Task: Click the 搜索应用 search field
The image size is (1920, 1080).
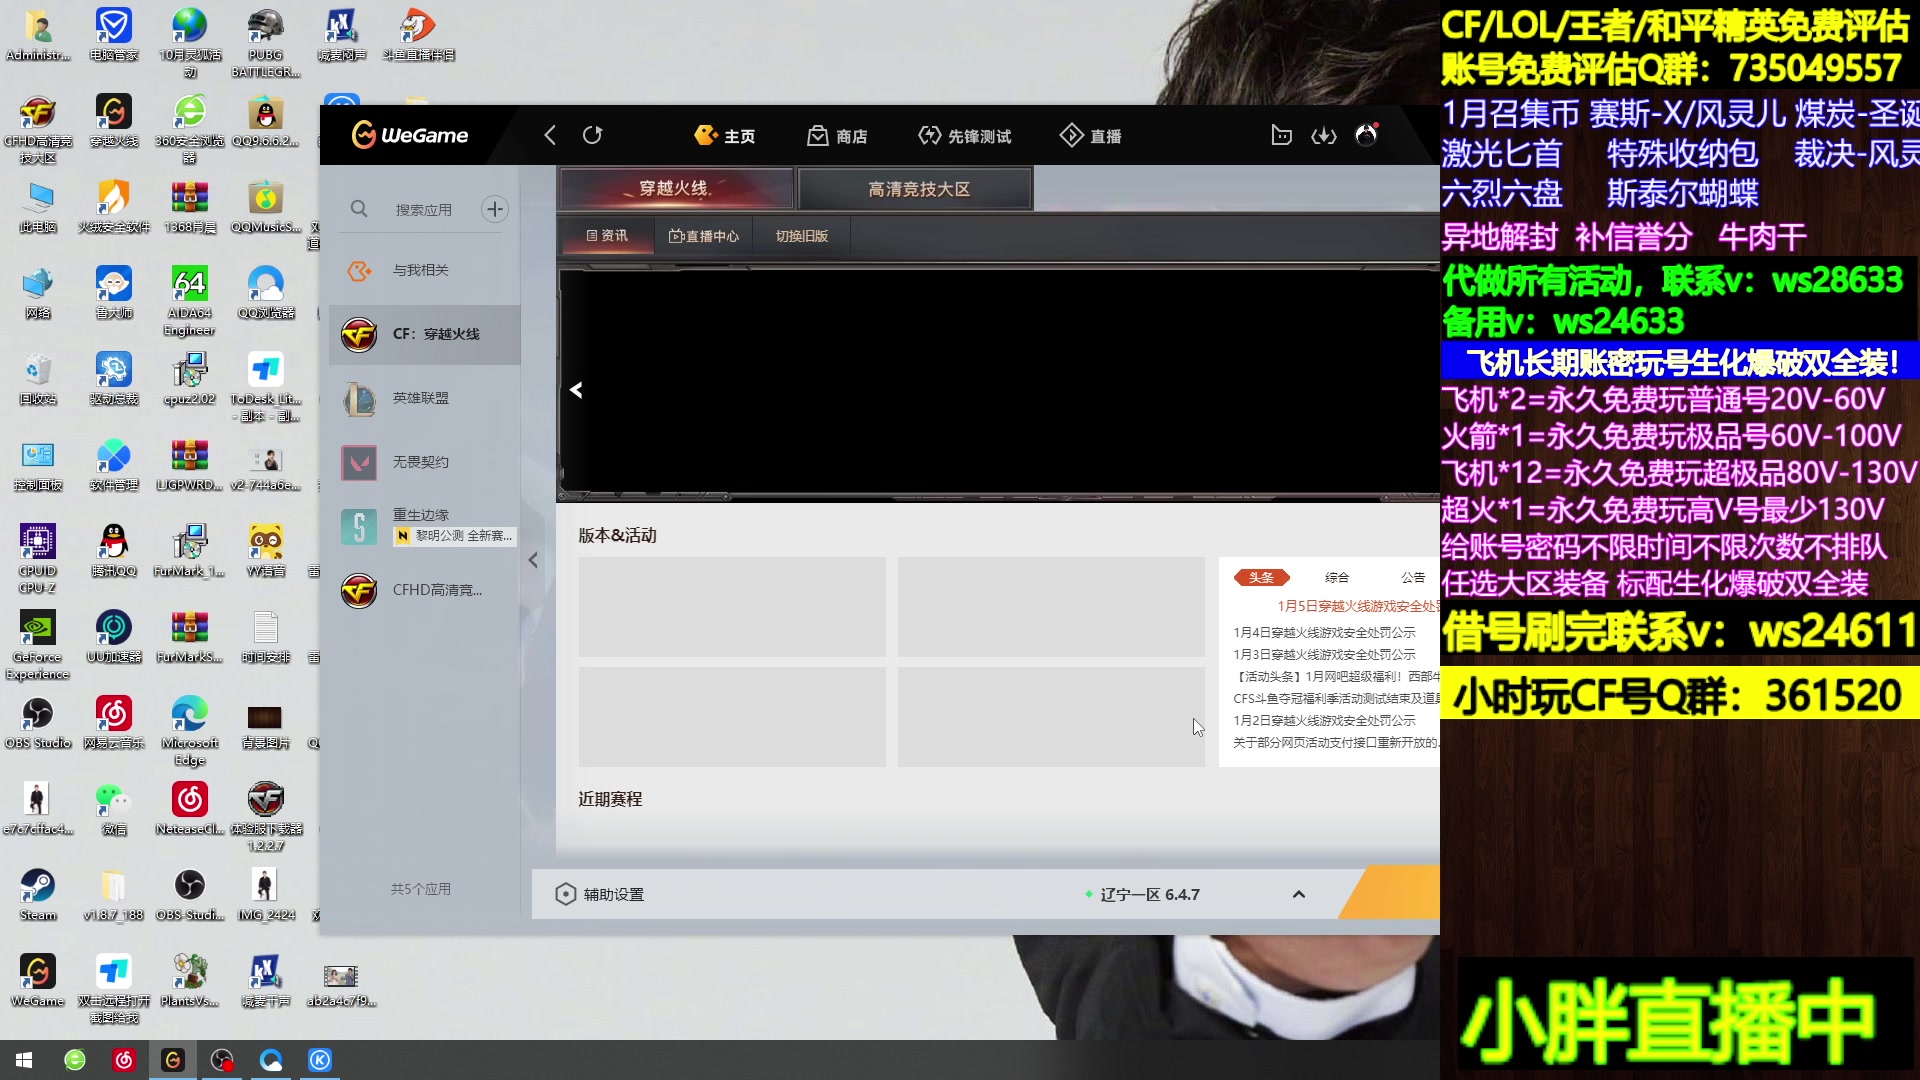Action: click(x=423, y=210)
